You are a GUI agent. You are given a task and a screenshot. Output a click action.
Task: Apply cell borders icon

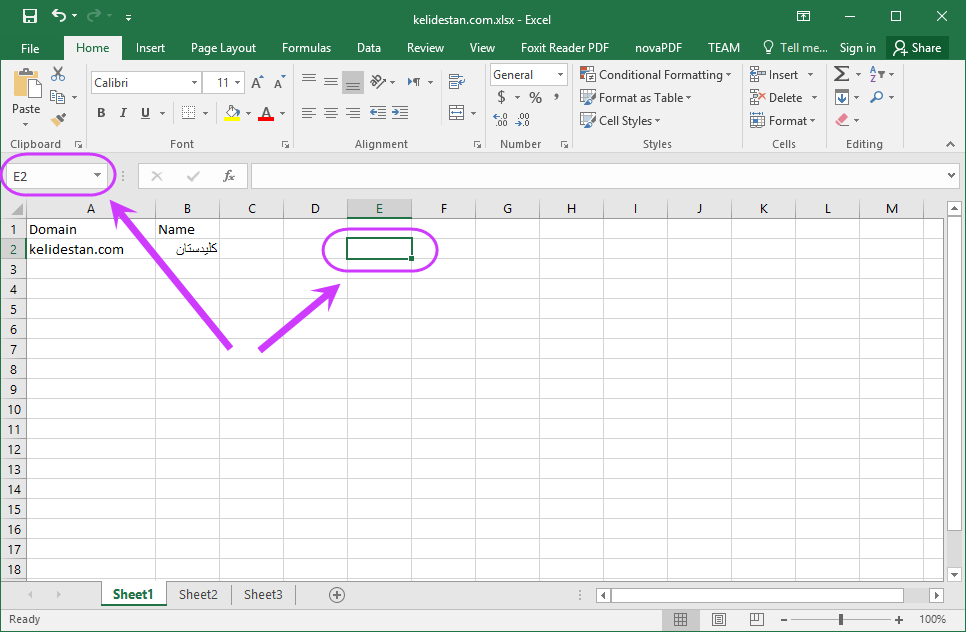[x=189, y=113]
